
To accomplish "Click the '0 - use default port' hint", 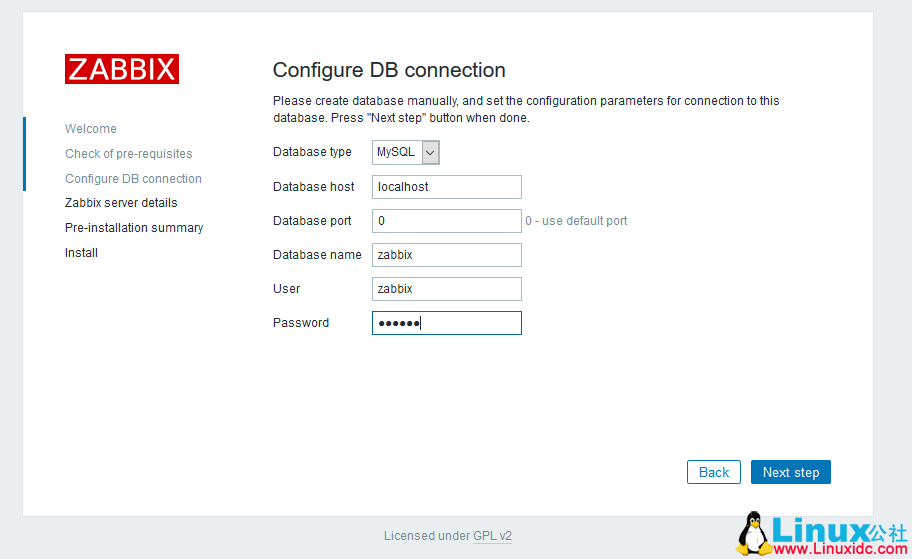I will point(576,221).
